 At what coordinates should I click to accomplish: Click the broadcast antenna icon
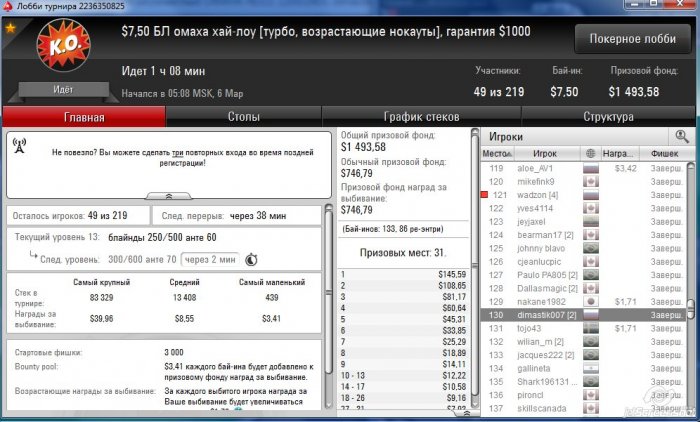coord(19,145)
